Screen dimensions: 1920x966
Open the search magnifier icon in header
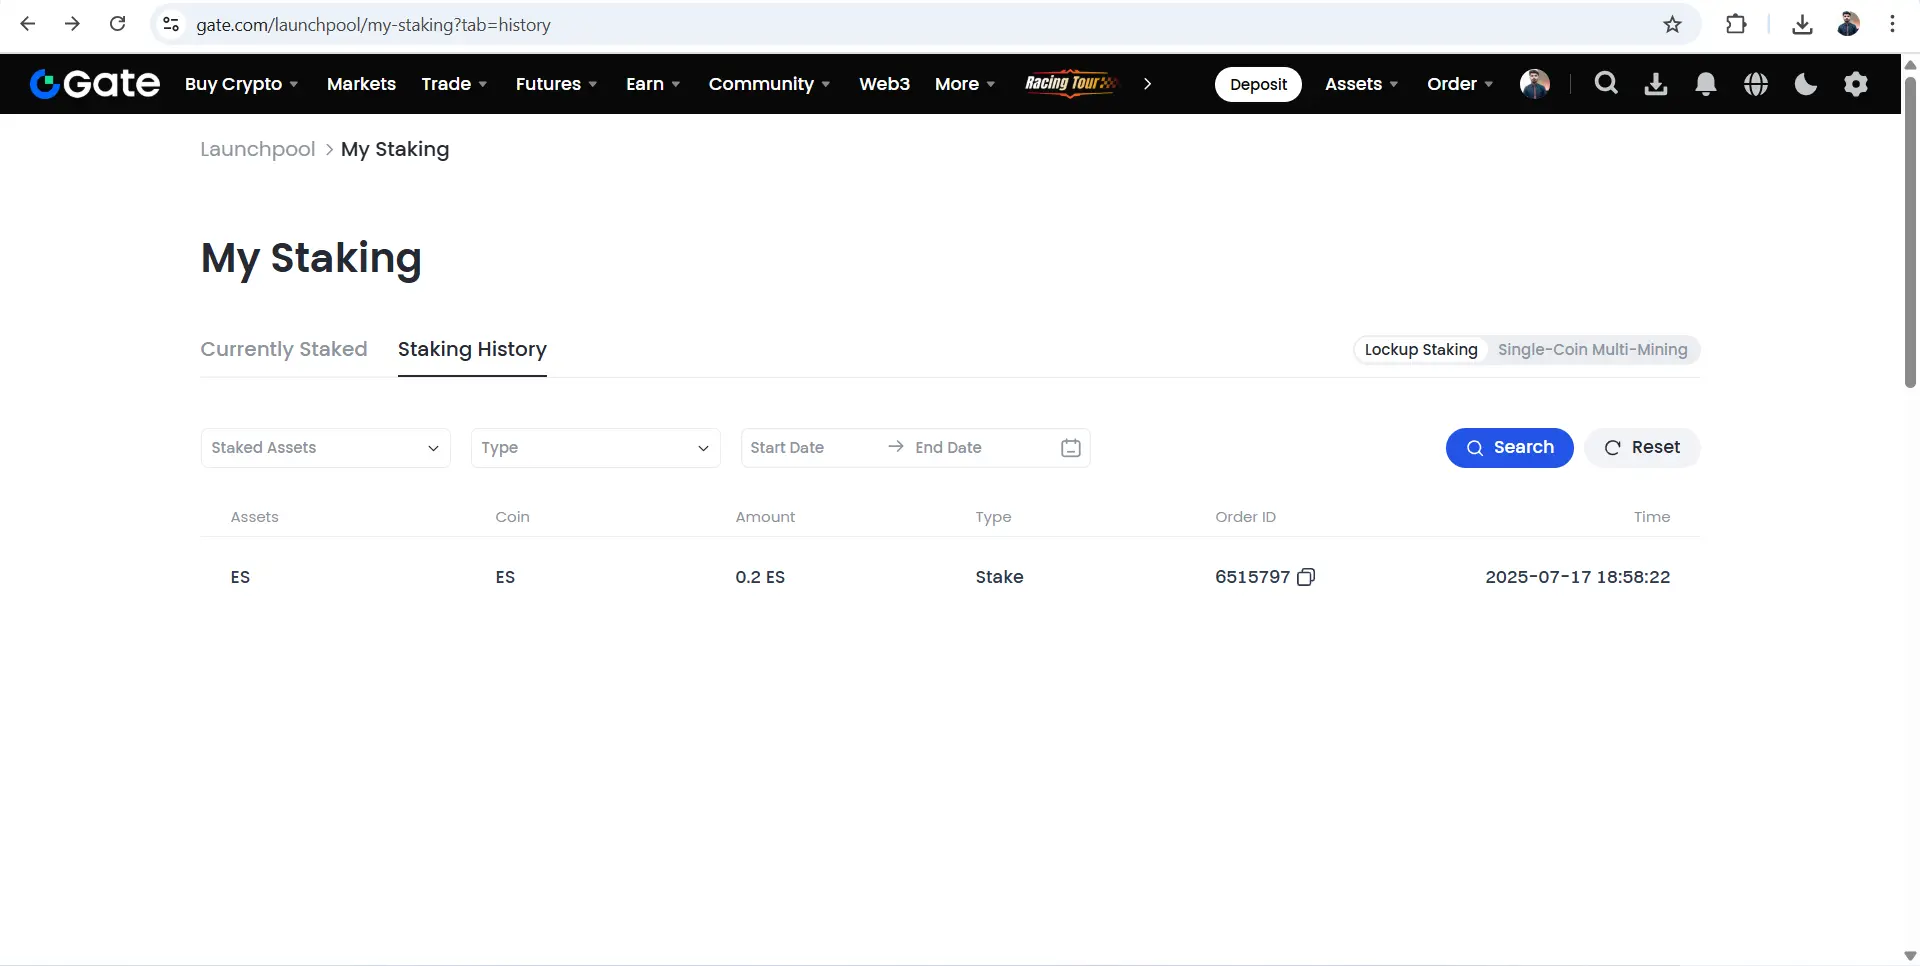[1606, 84]
